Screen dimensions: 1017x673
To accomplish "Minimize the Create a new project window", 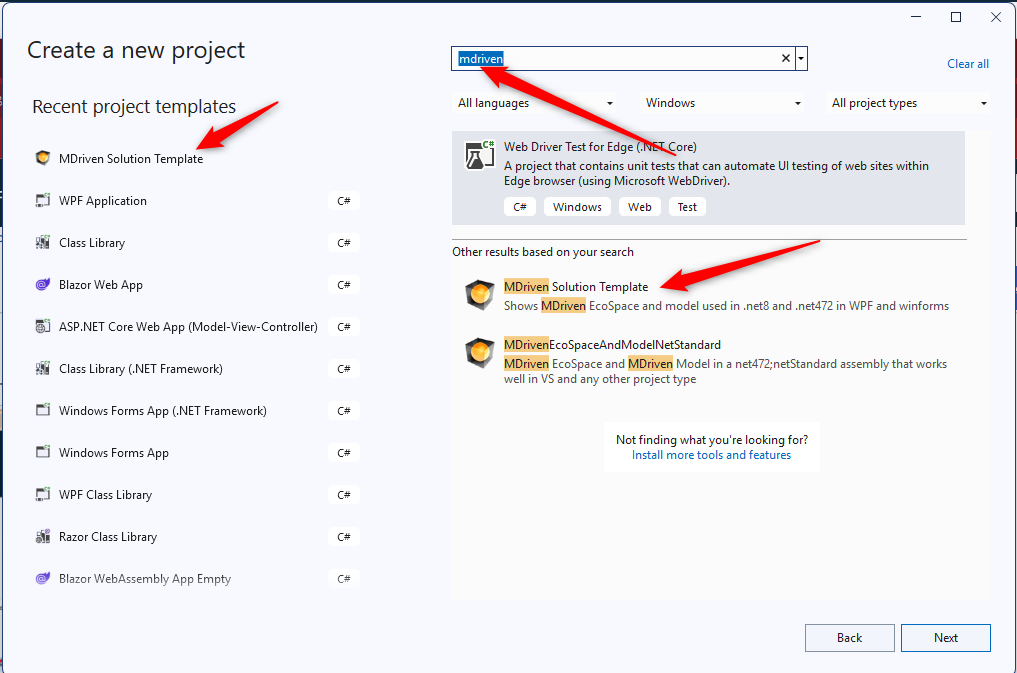I will 916,17.
